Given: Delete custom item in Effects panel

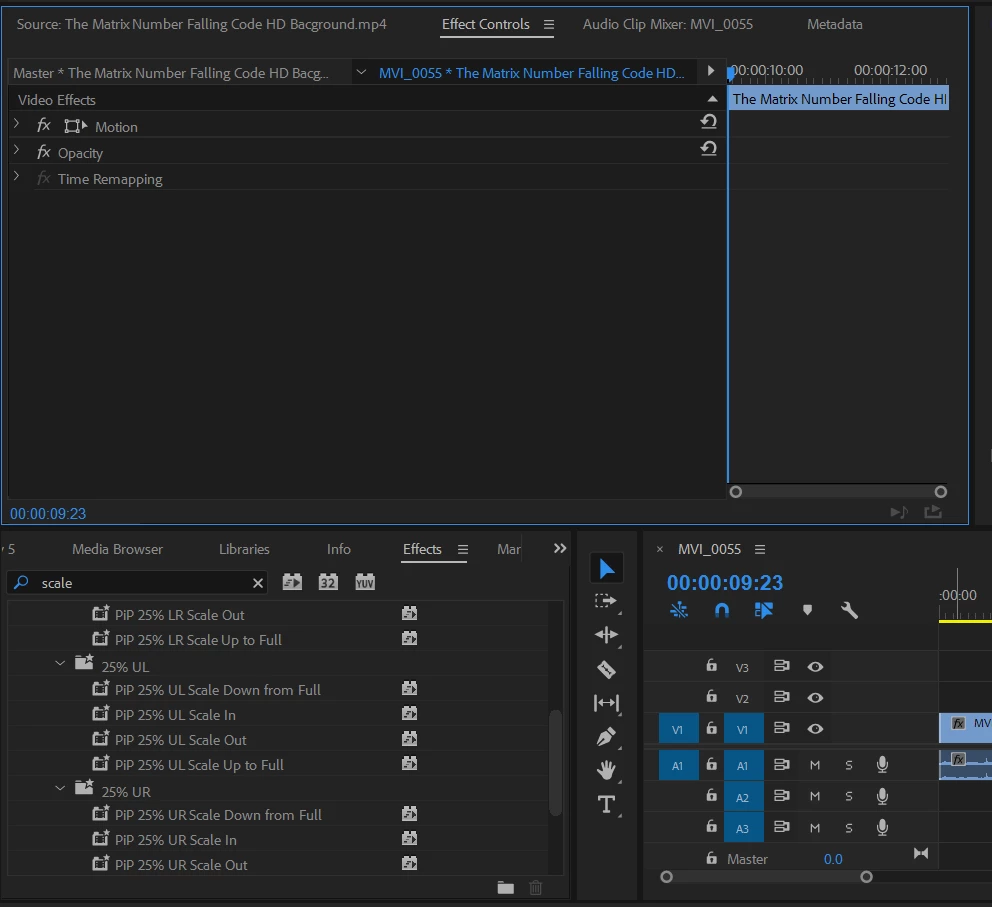Looking at the screenshot, I should tap(535, 887).
